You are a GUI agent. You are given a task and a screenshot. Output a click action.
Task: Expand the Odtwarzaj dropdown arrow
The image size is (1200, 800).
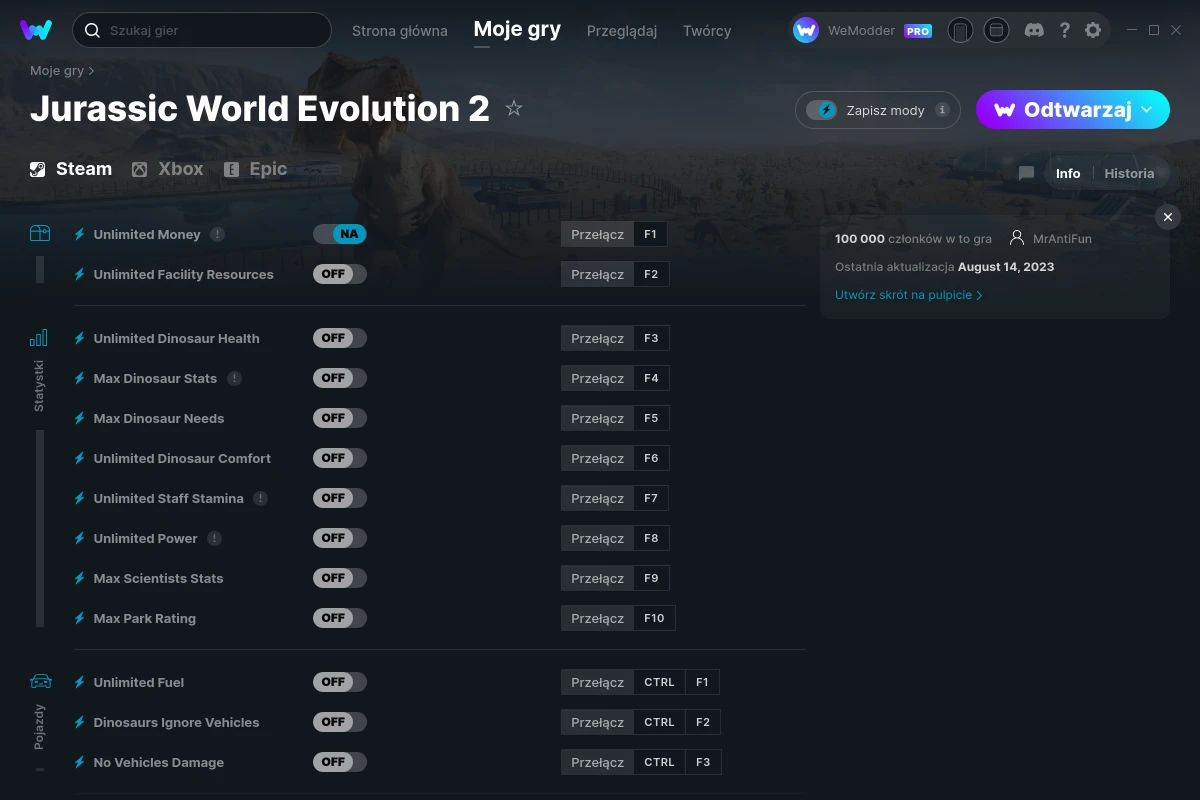click(x=1147, y=110)
